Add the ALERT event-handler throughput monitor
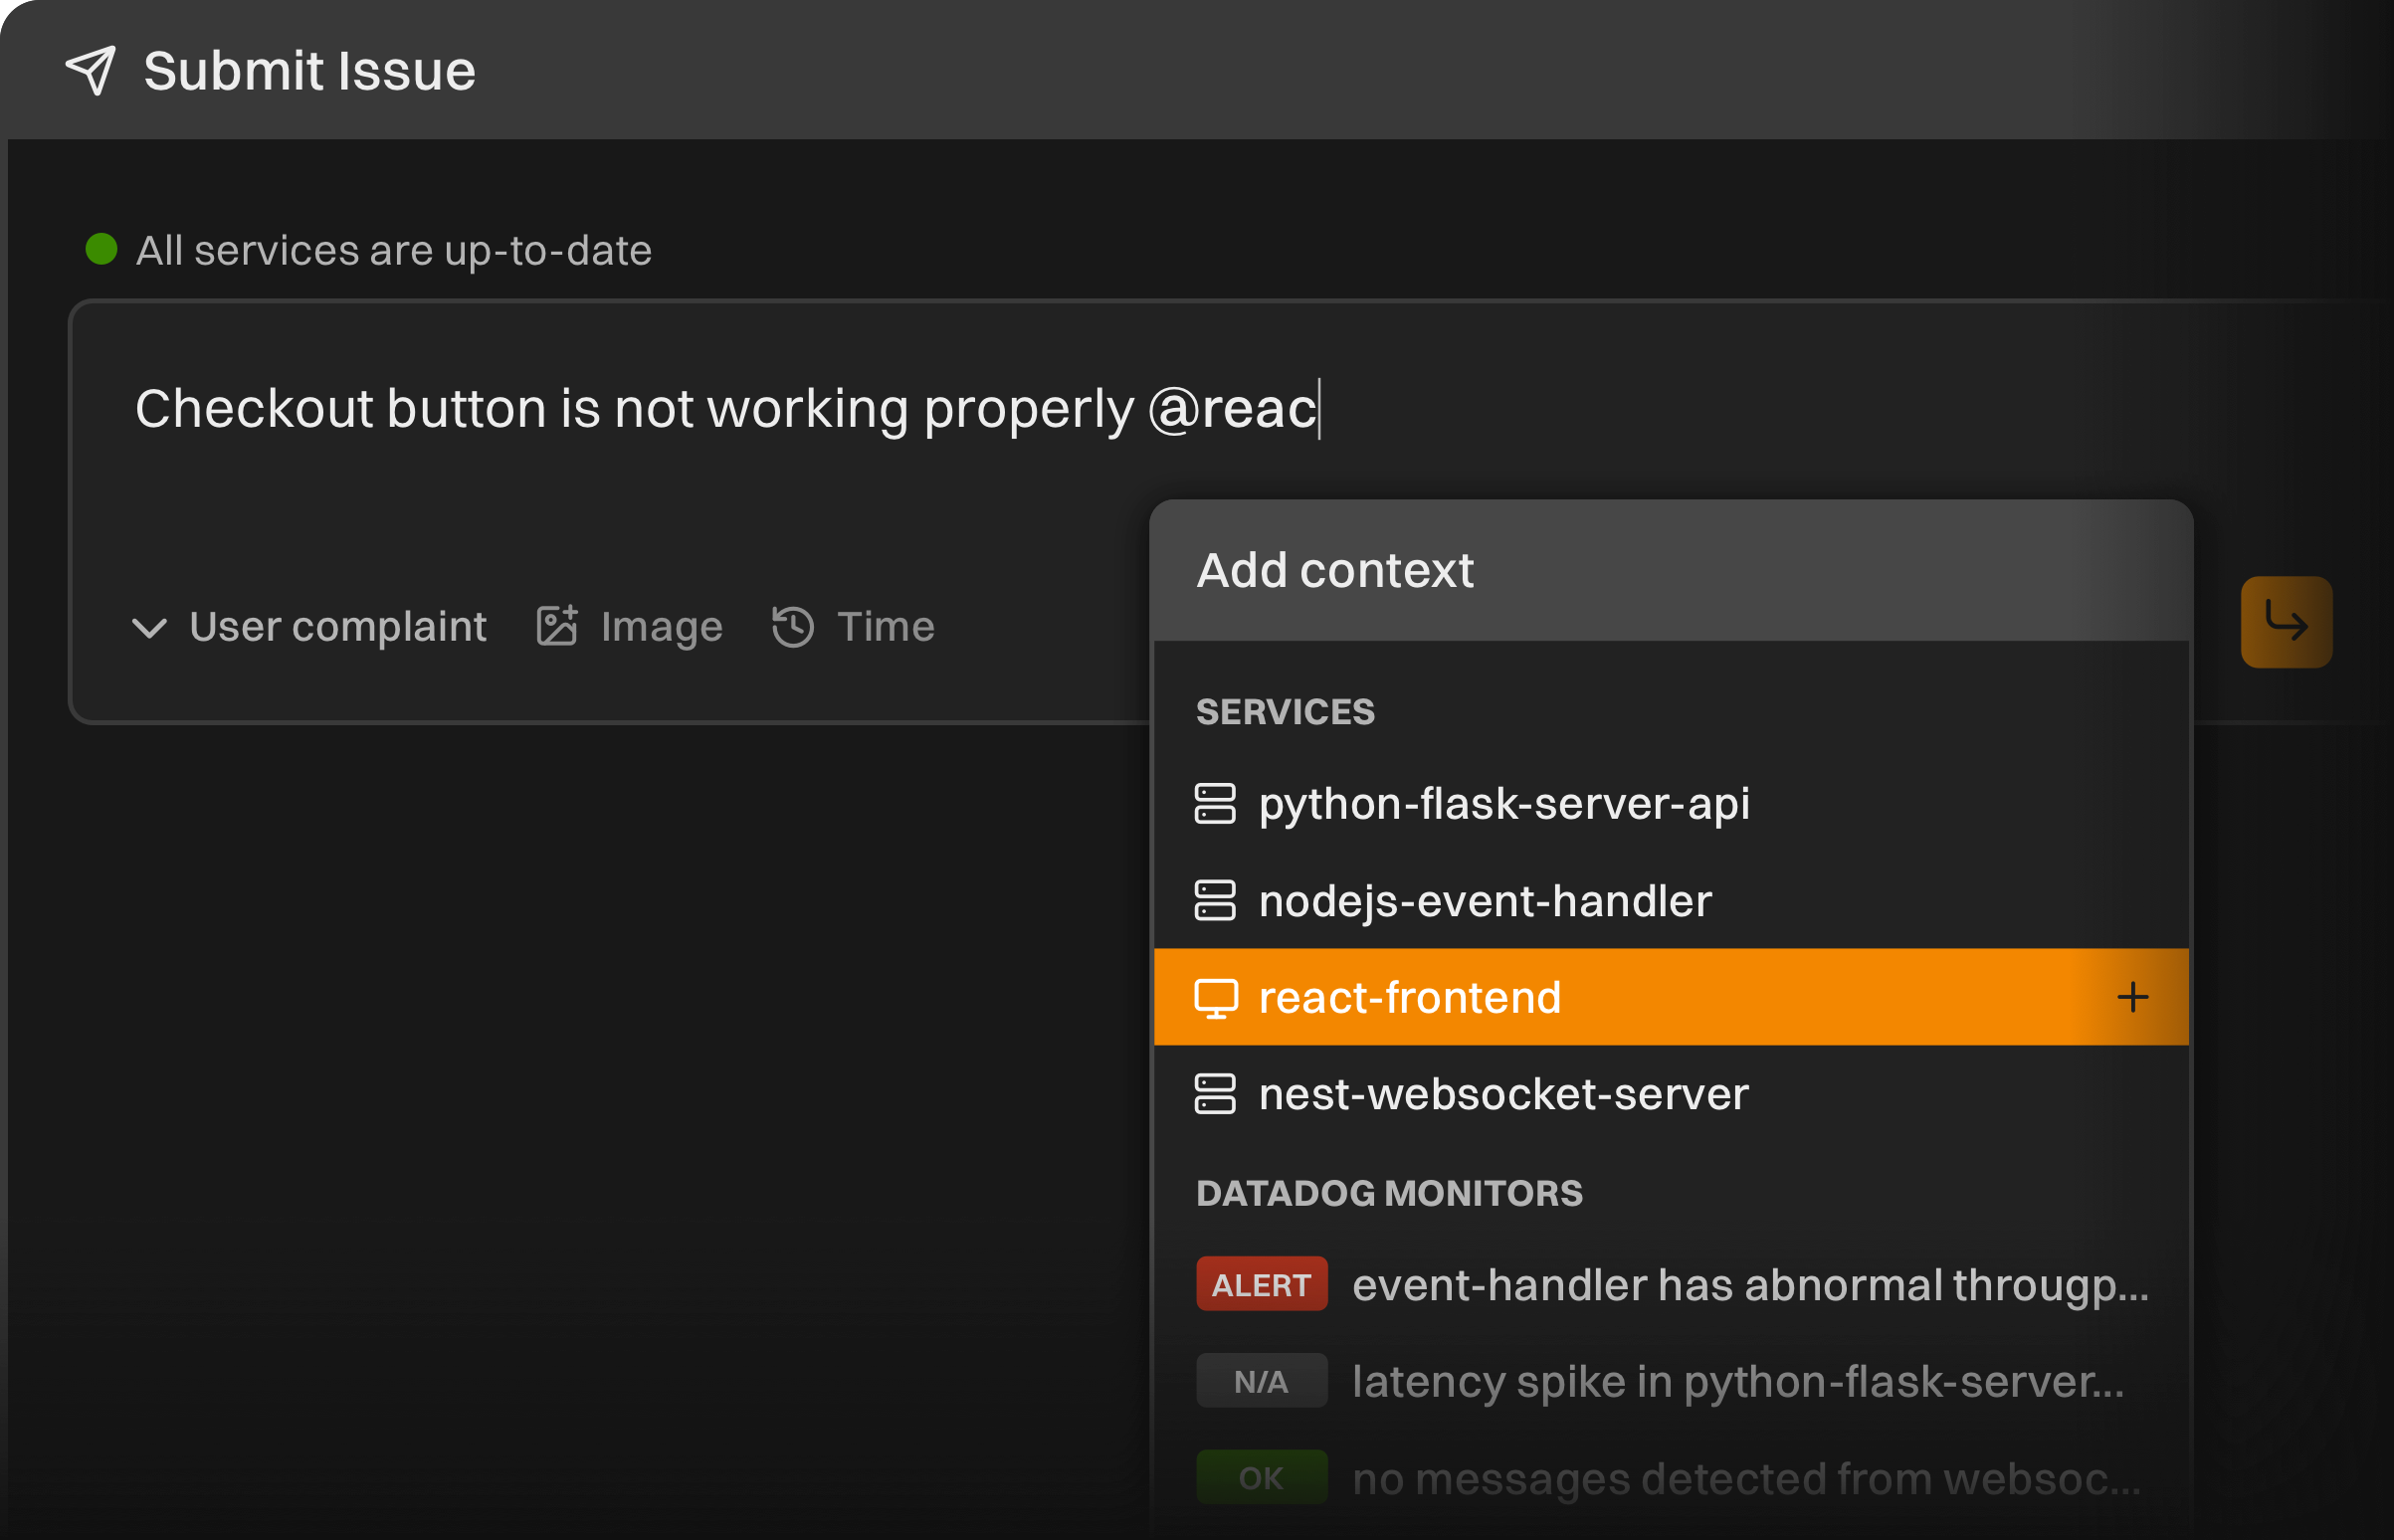Image resolution: width=2394 pixels, height=1540 pixels. (1748, 1285)
